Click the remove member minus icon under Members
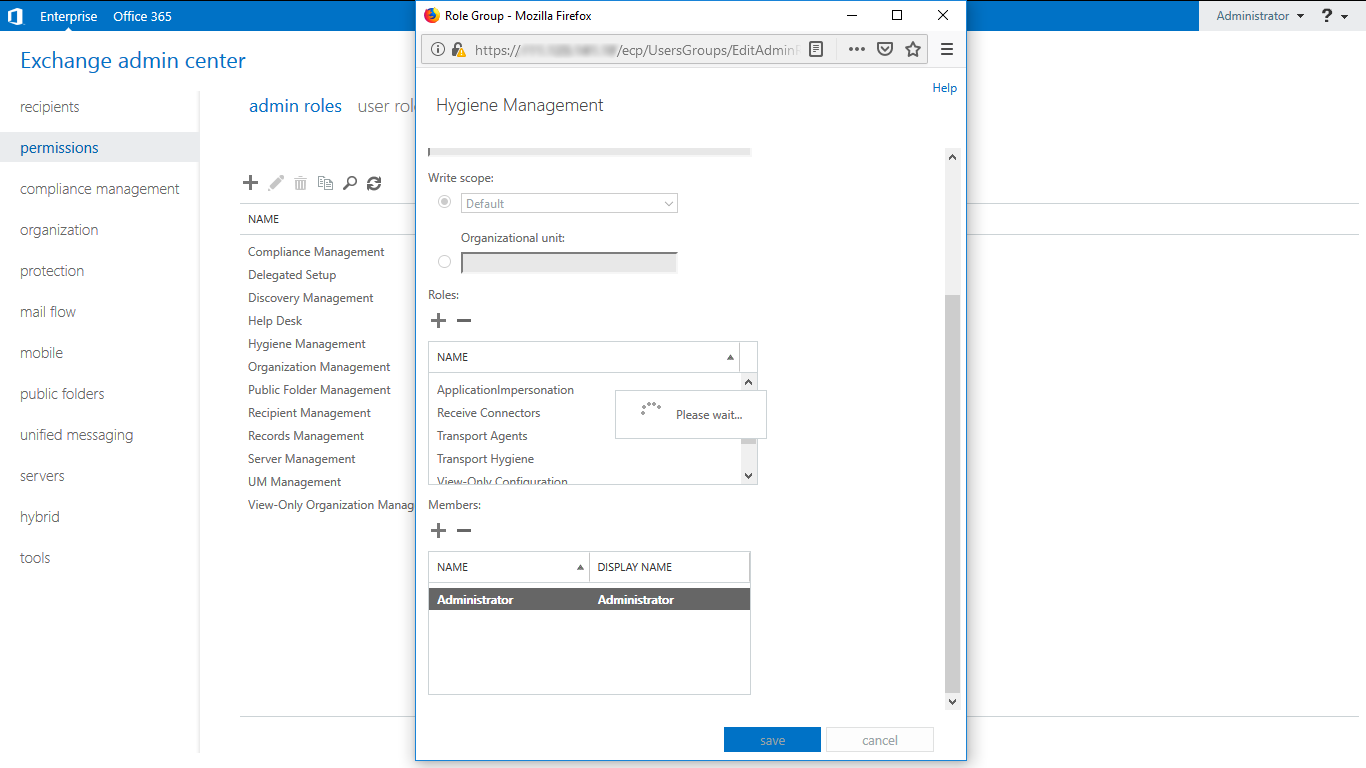 coord(464,531)
